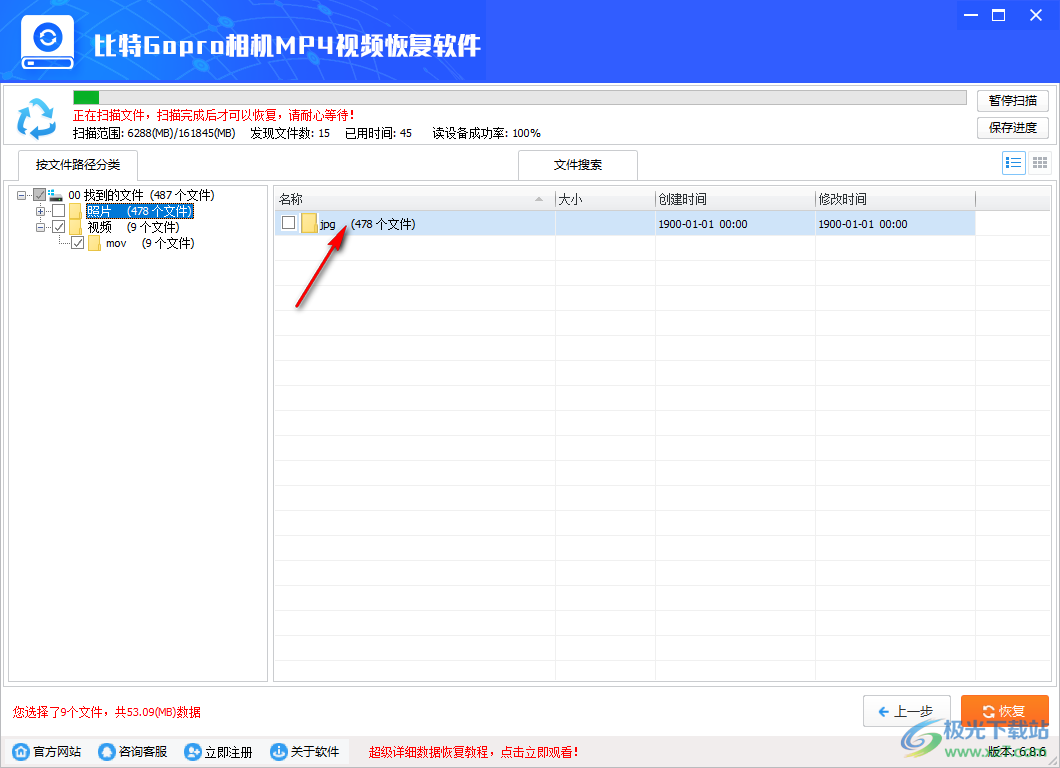Open 立即注册 registration link
The width and height of the screenshot is (1060, 768).
218,752
